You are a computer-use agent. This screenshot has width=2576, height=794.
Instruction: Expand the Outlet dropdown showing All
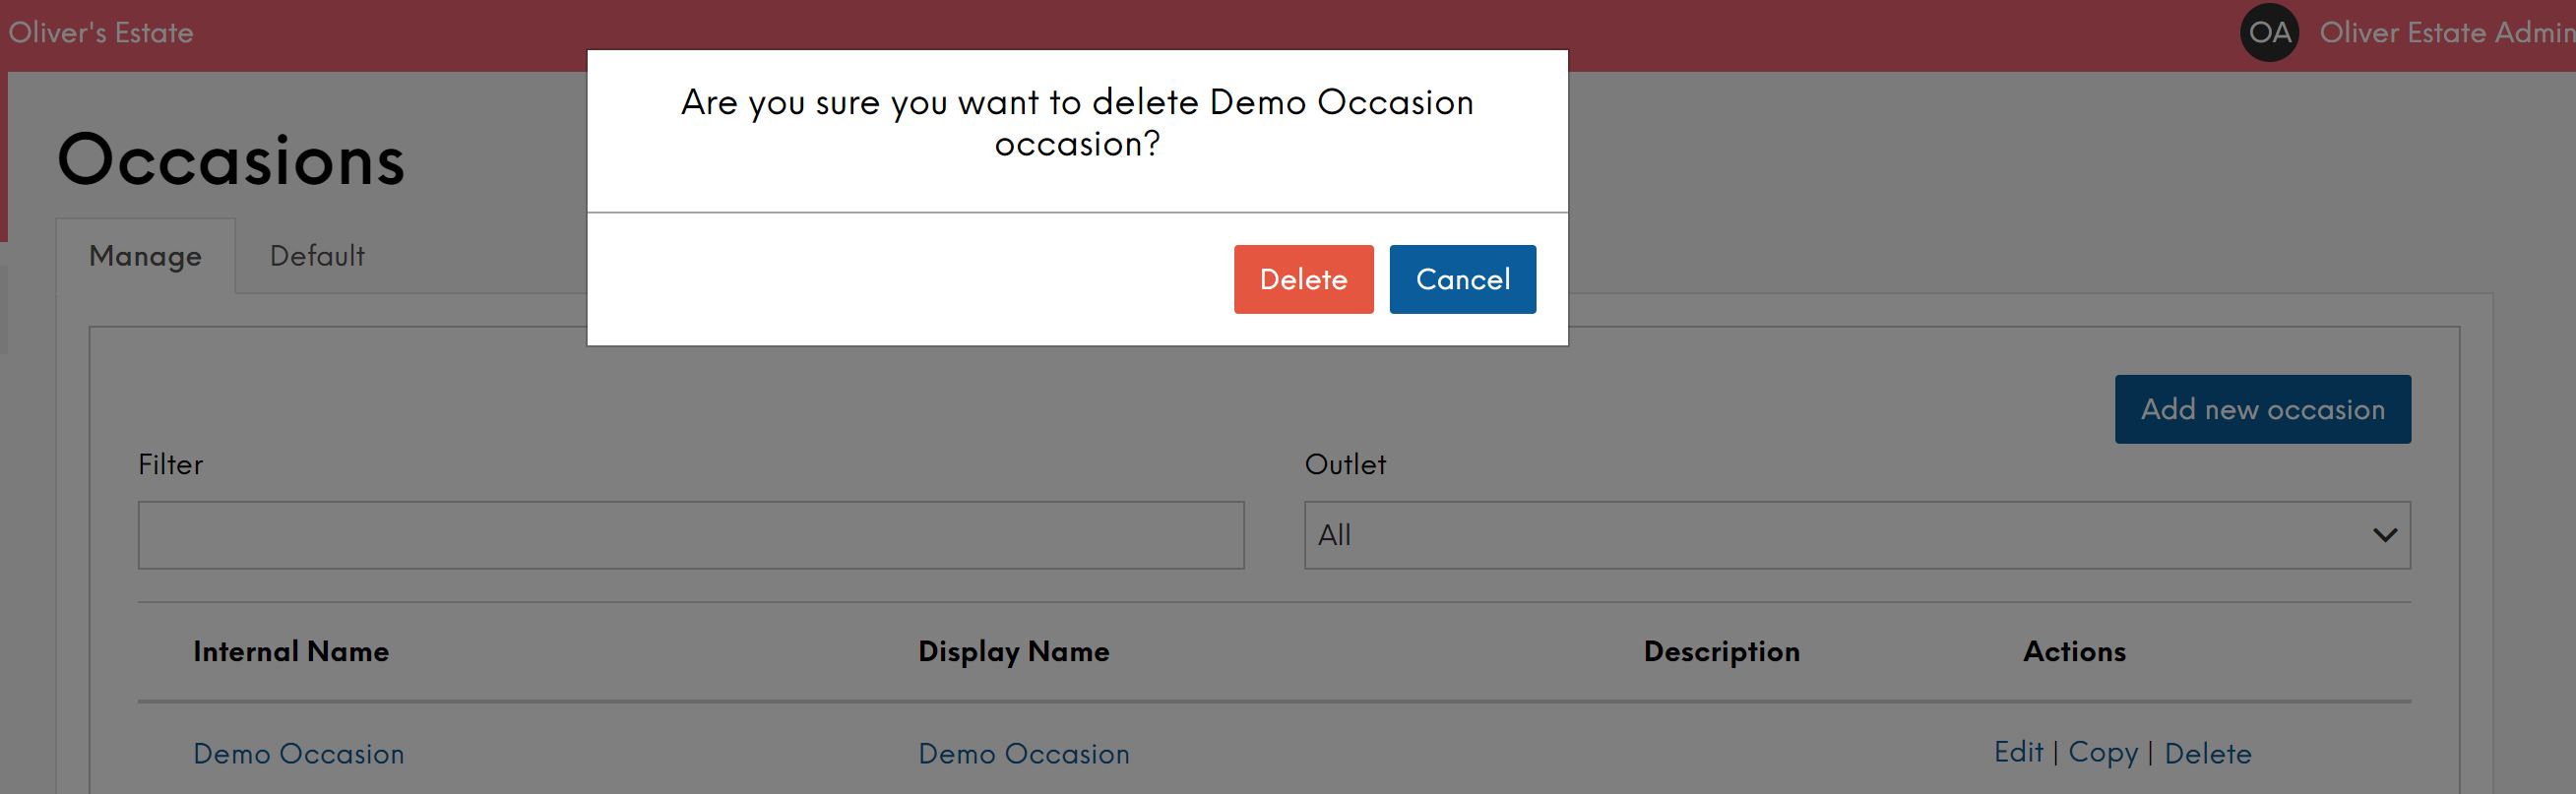[1857, 535]
